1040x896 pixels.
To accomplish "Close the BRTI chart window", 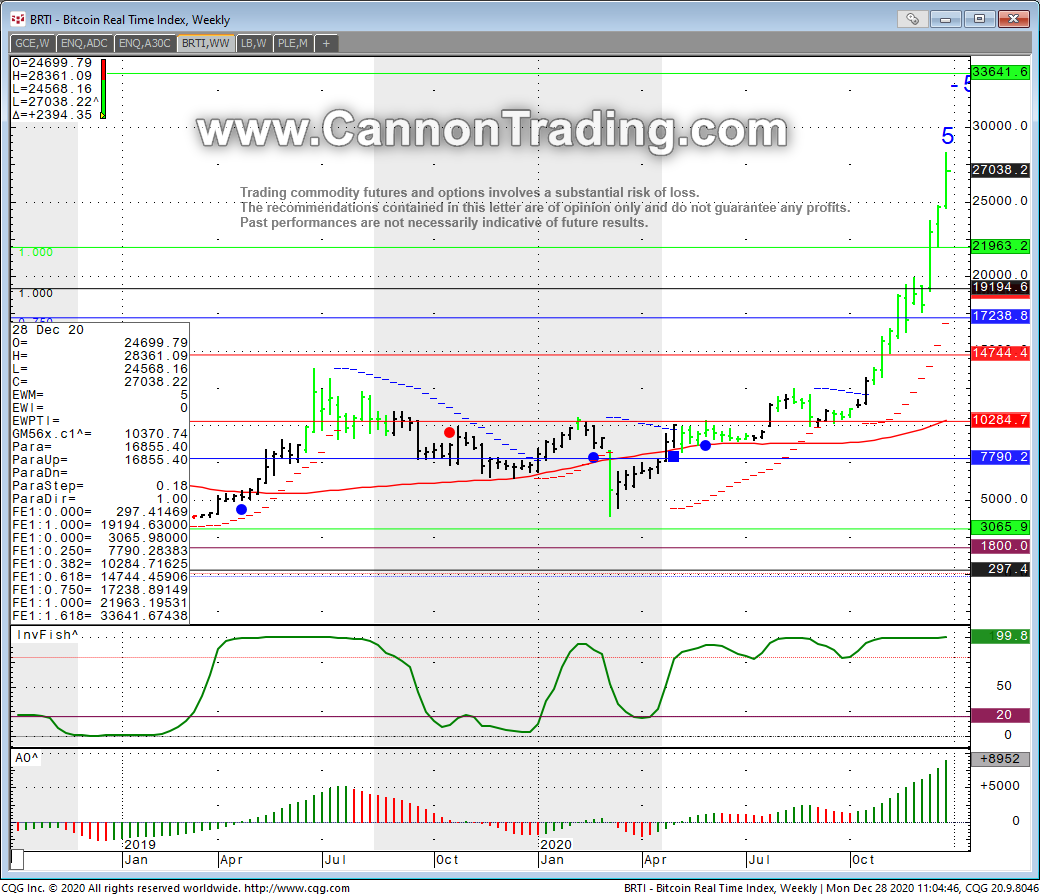I will (x=1011, y=18).
